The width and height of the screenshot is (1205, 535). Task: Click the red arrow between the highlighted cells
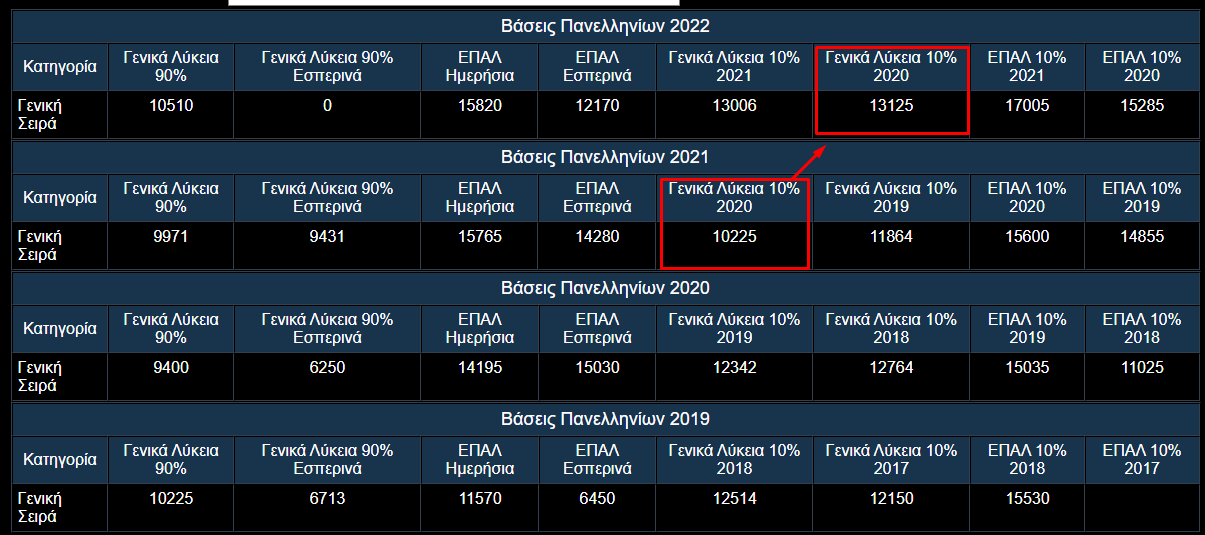(810, 161)
